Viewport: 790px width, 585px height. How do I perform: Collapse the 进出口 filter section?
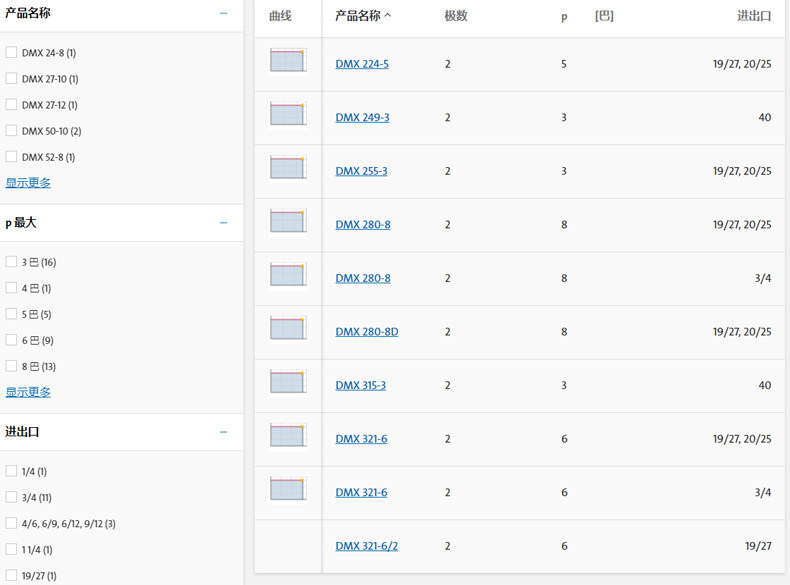pyautogui.click(x=223, y=432)
